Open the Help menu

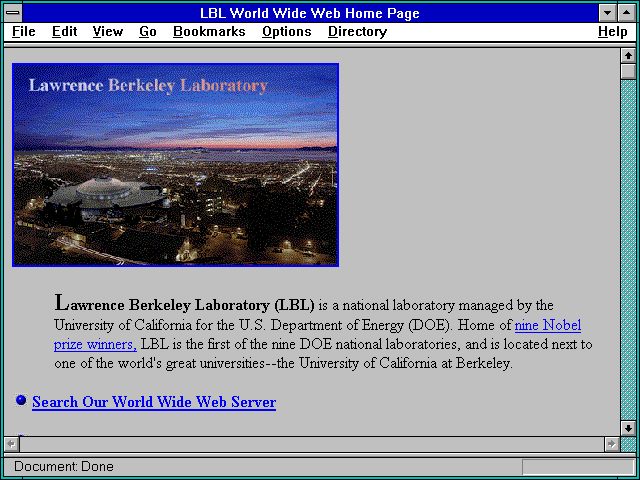point(613,32)
